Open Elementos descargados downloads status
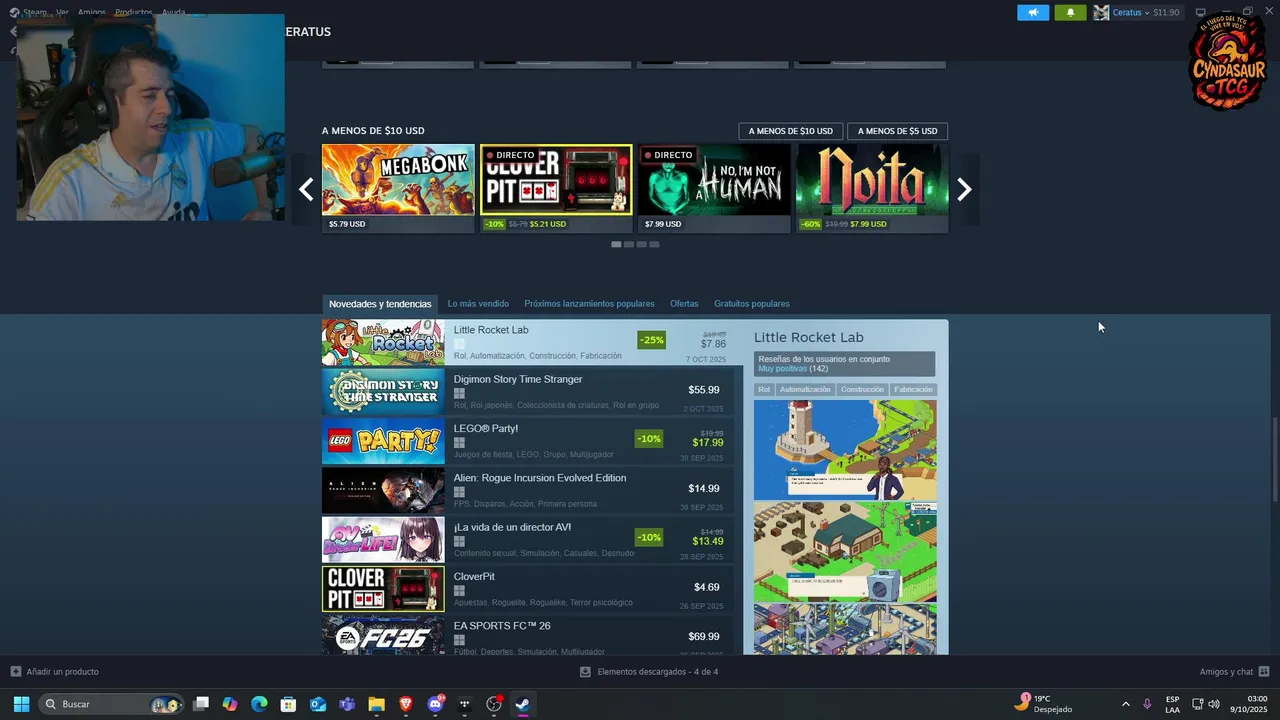This screenshot has width=1280, height=720. tap(657, 672)
